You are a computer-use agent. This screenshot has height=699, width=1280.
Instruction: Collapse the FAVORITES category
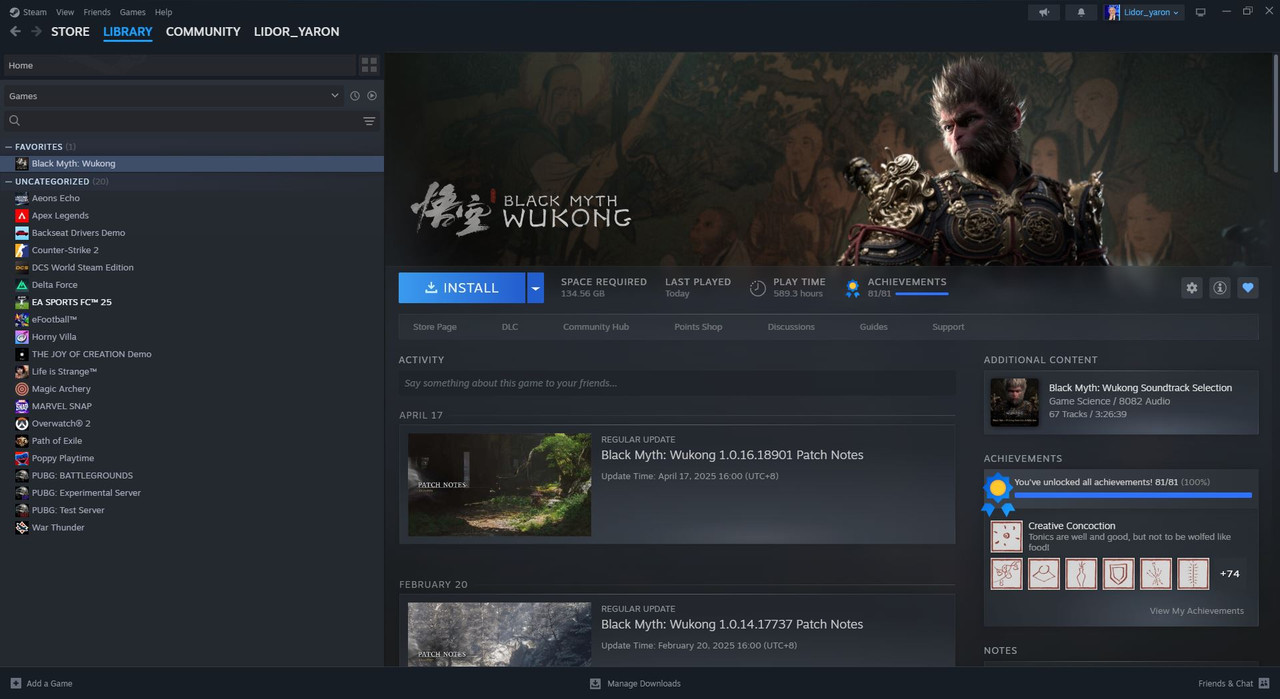pos(9,147)
